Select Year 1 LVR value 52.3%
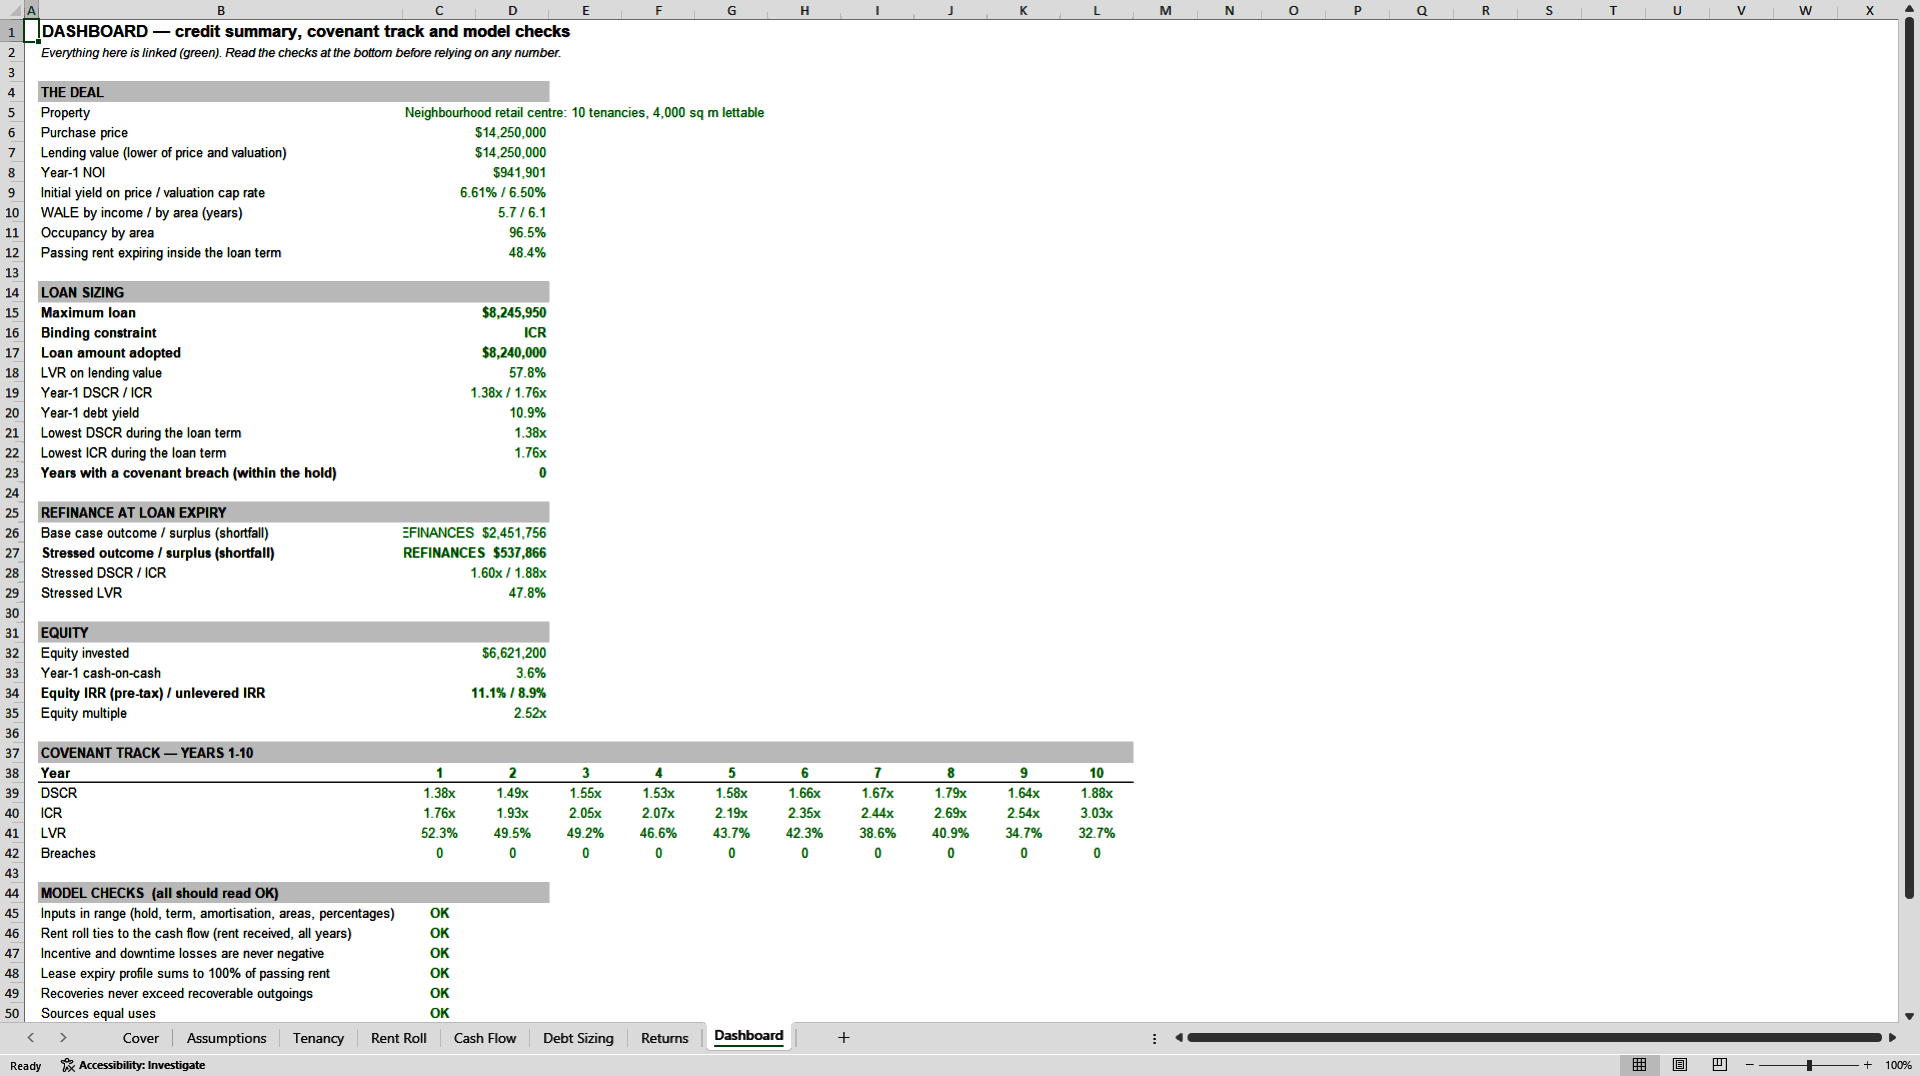This screenshot has width=1920, height=1076. (x=439, y=833)
